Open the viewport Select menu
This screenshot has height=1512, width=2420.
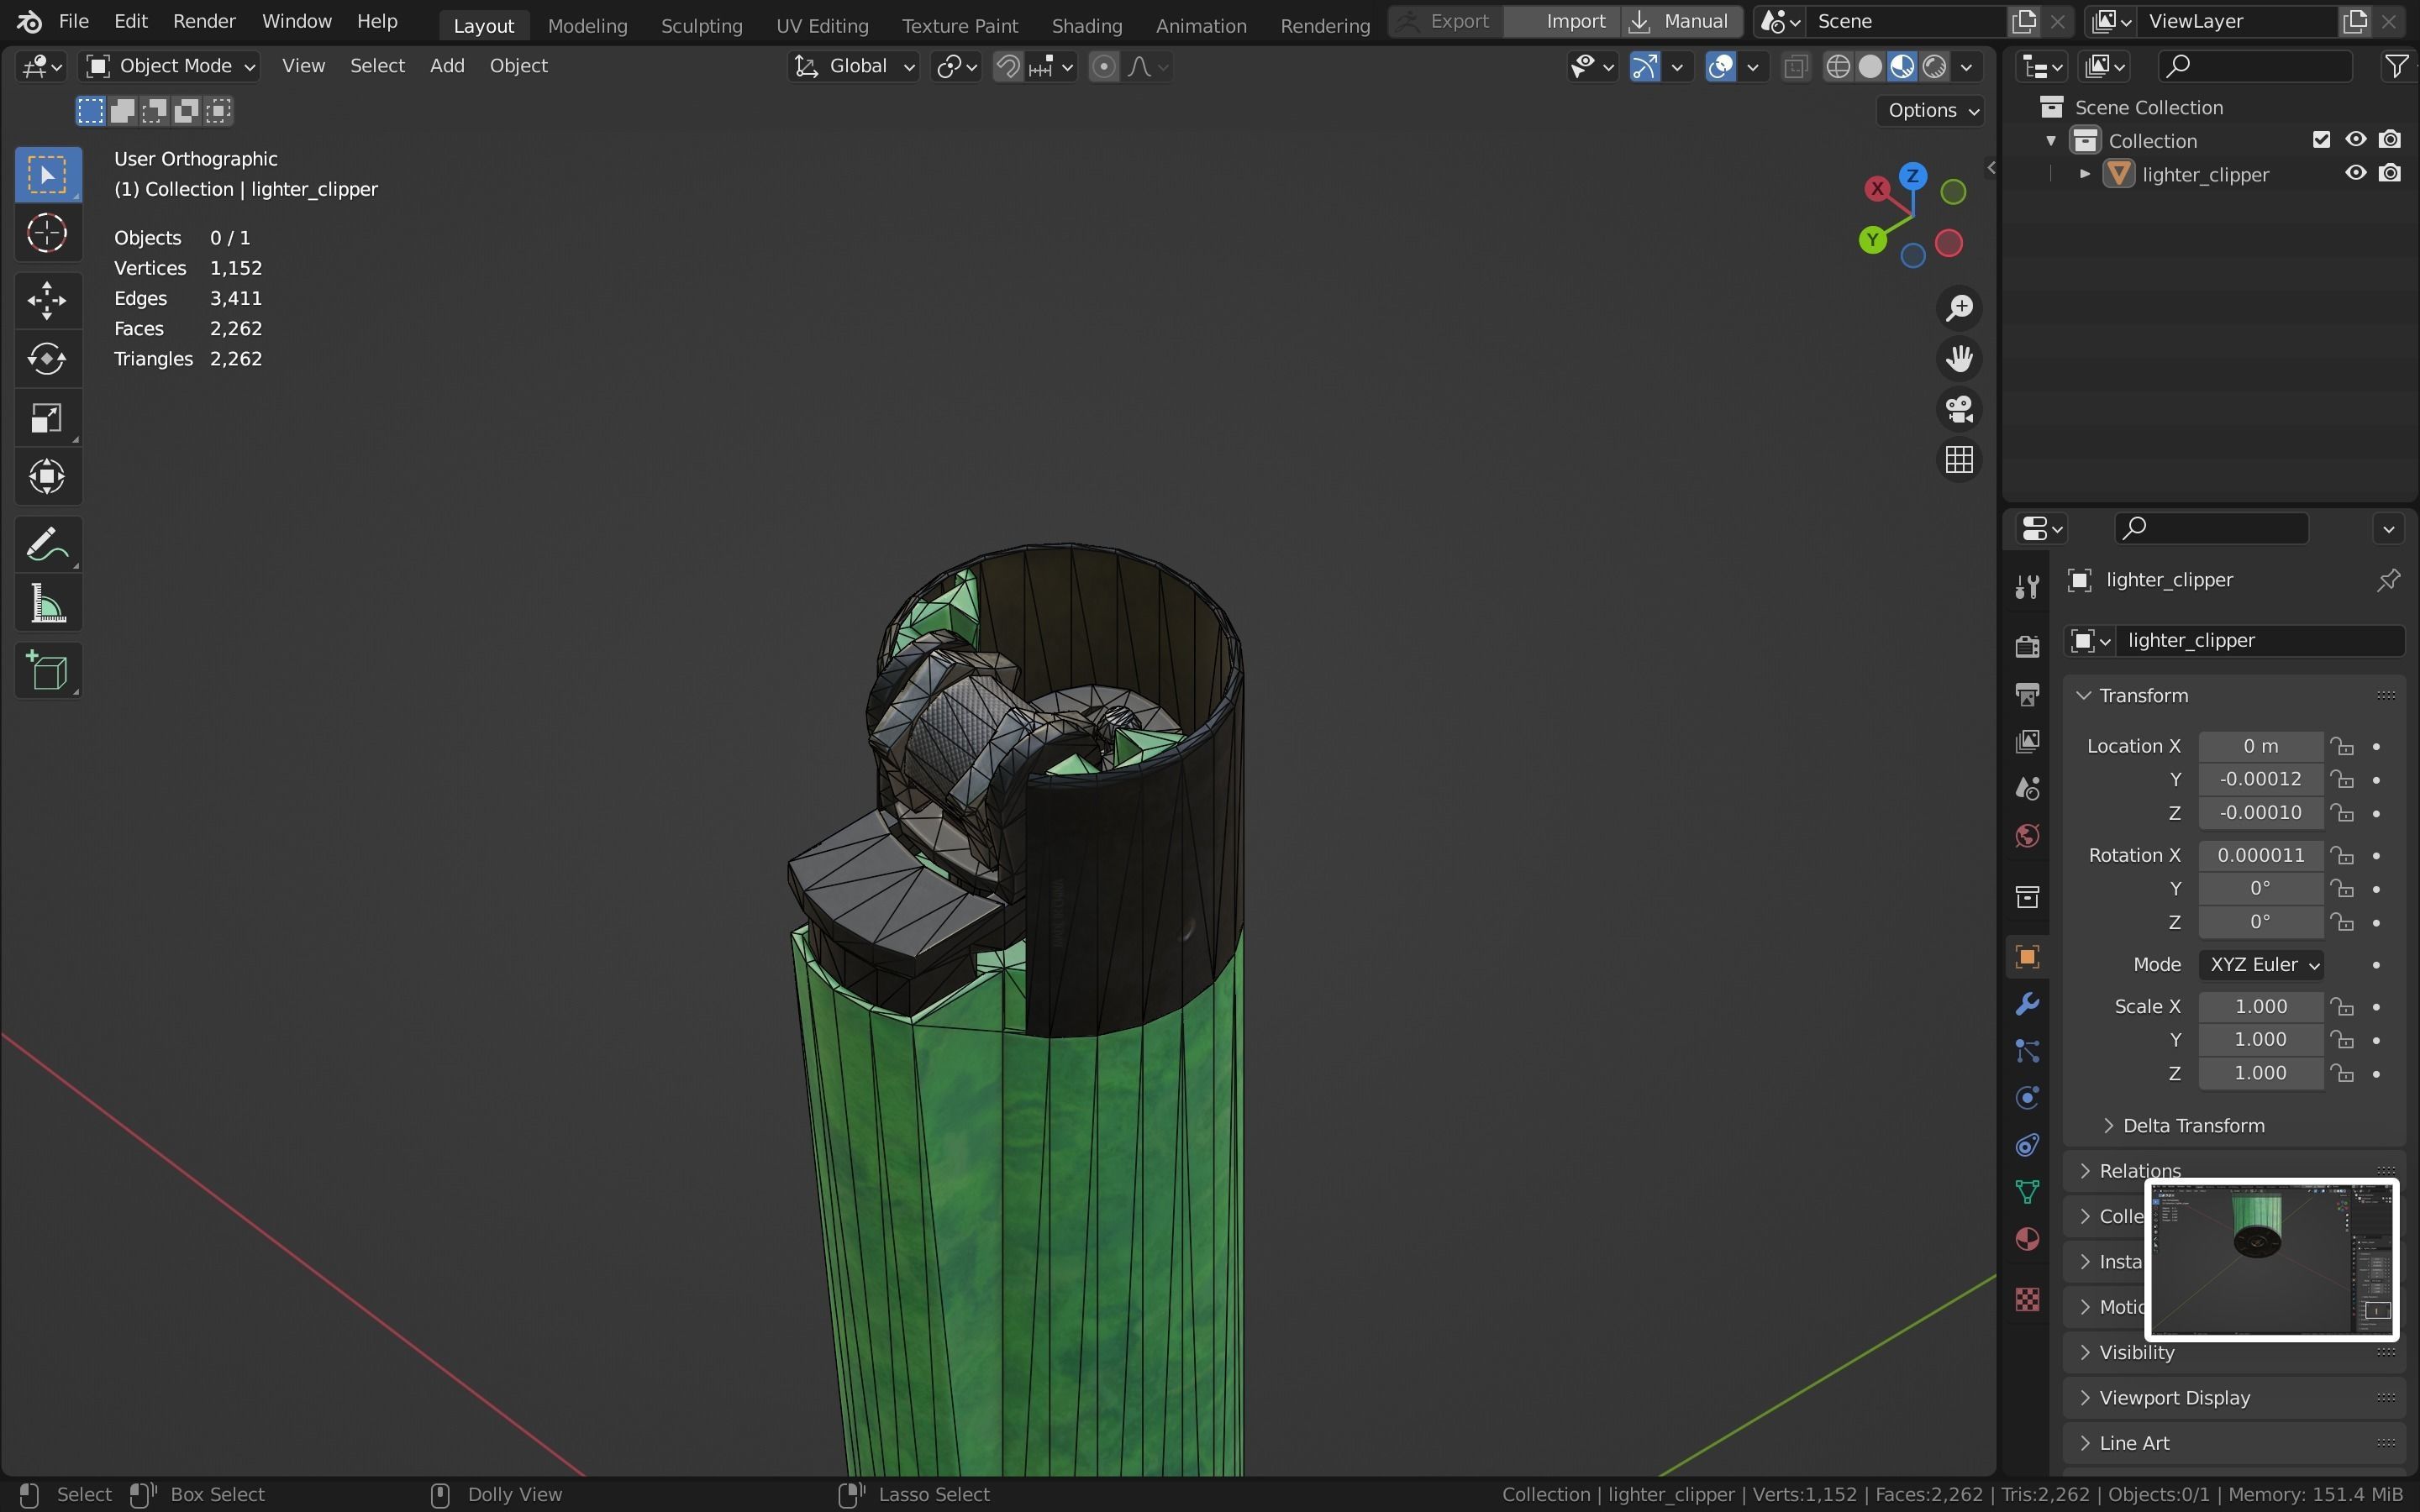coord(377,66)
